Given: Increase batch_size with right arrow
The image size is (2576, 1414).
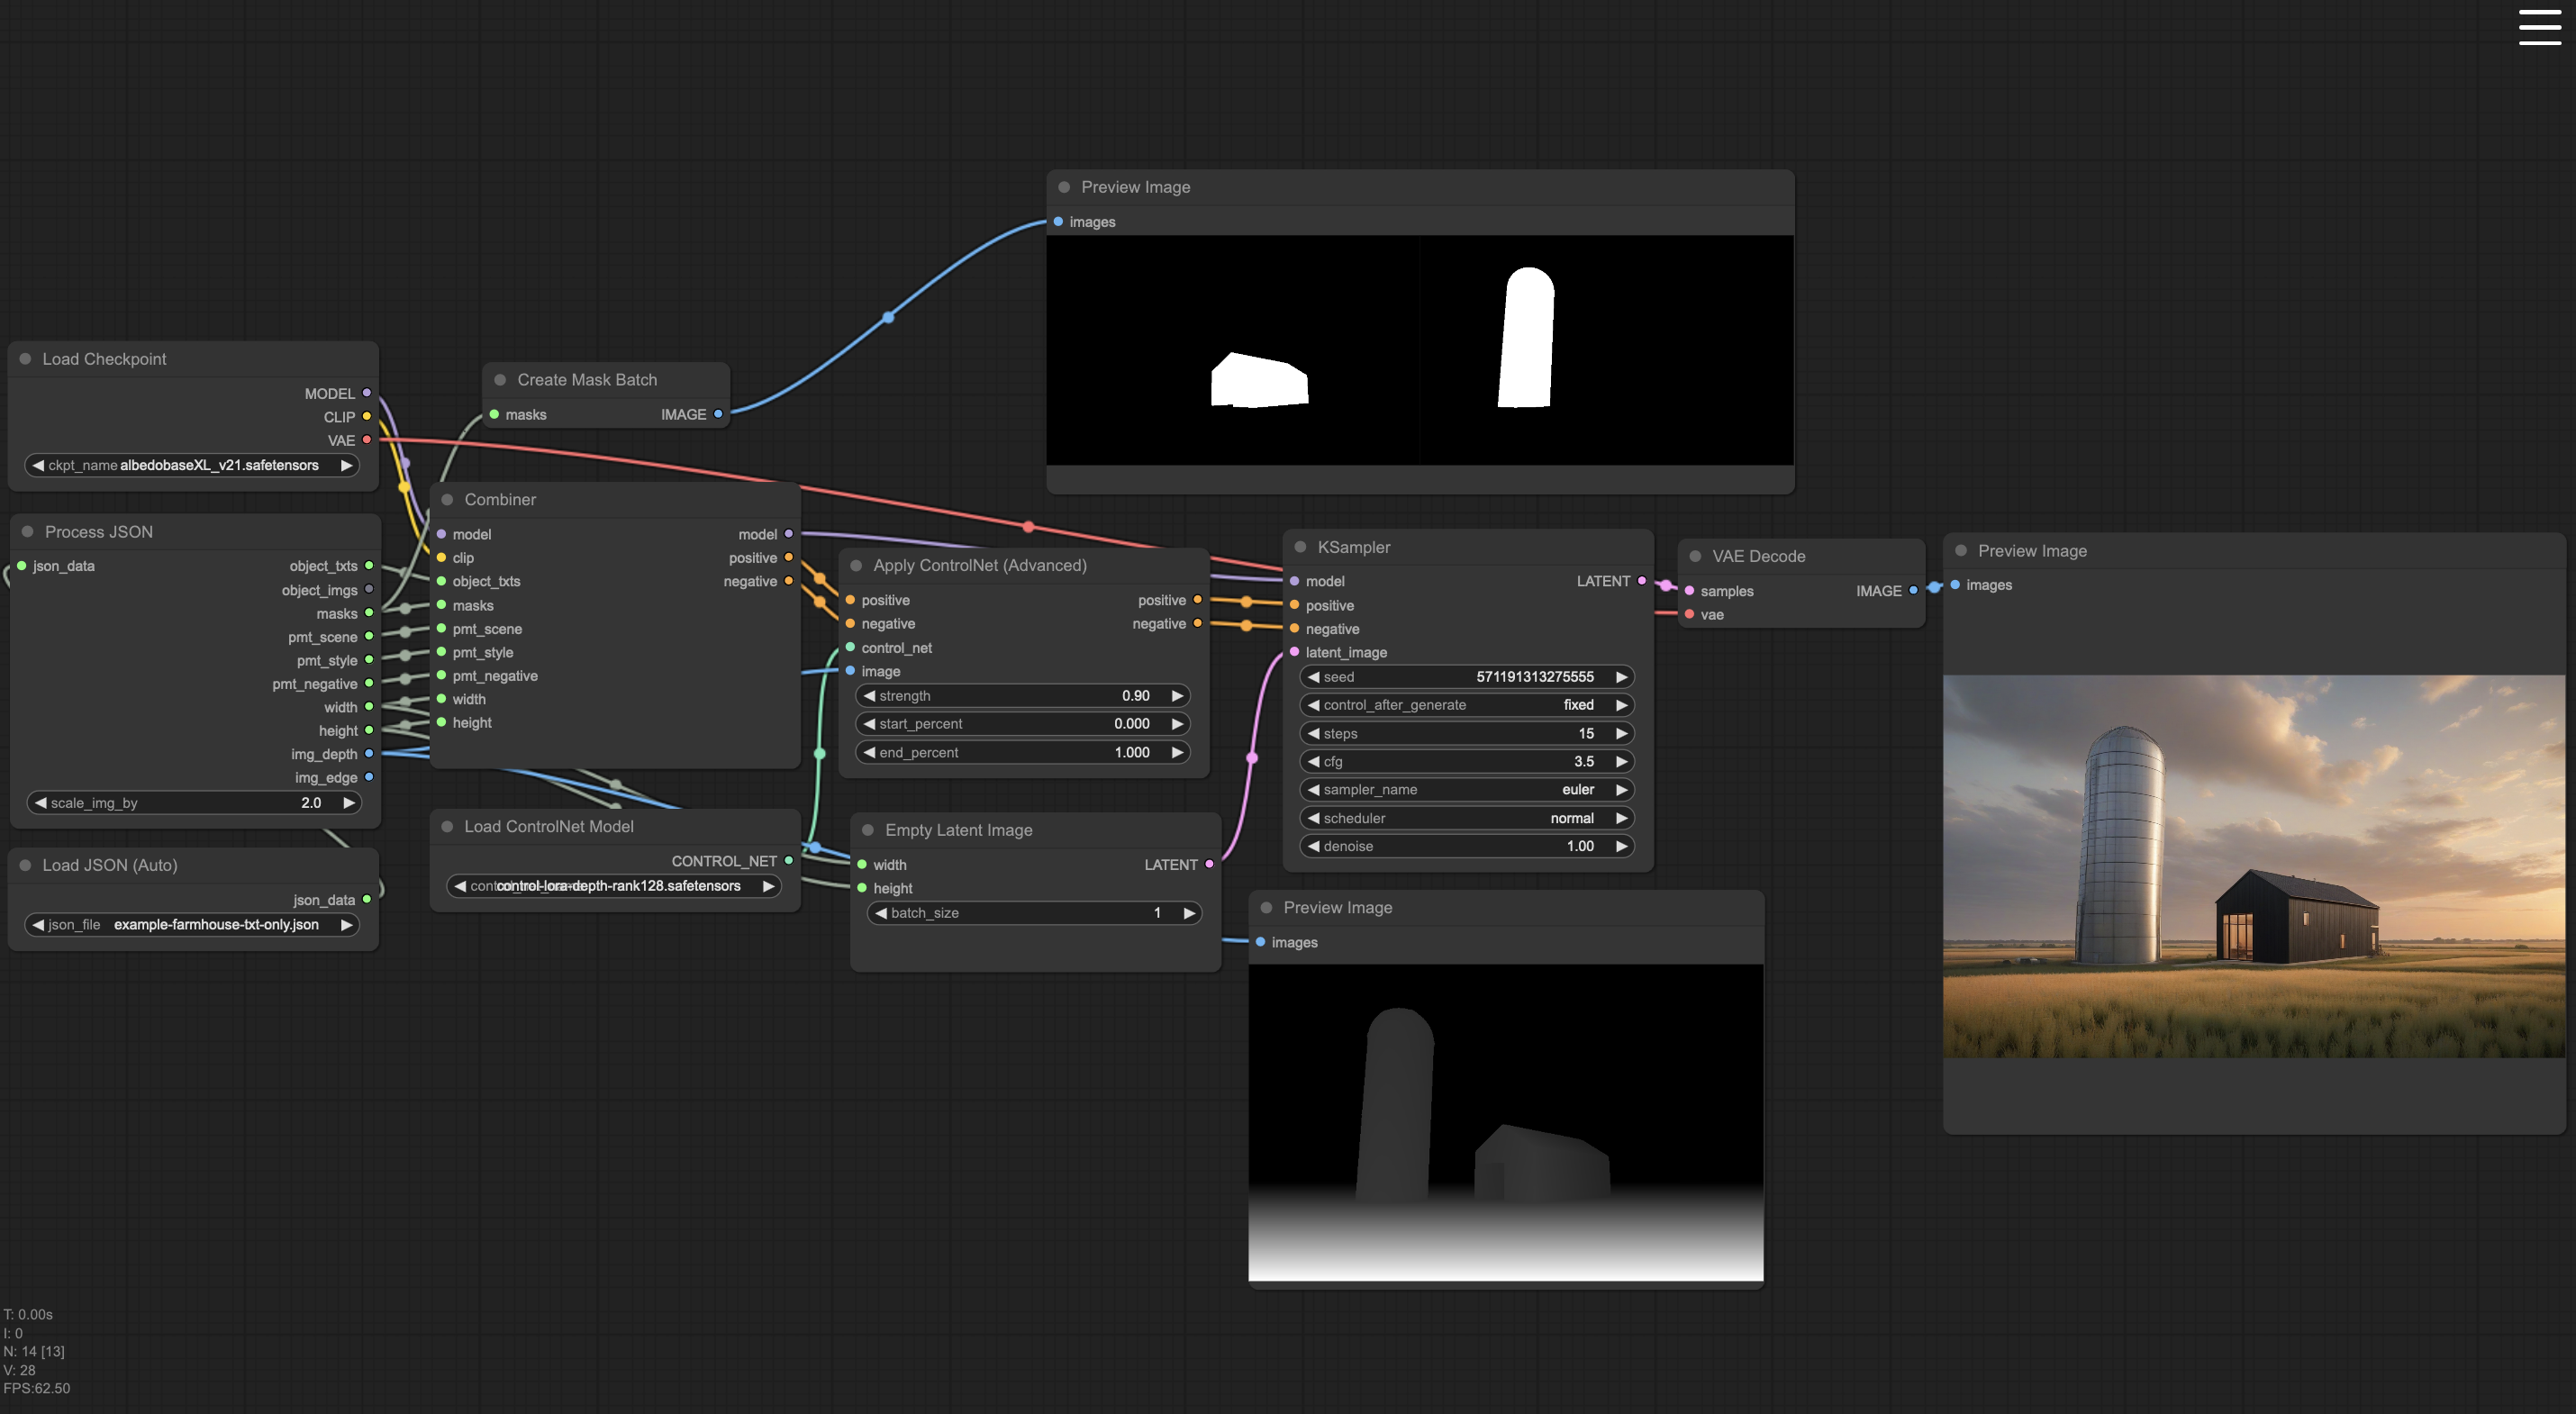Looking at the screenshot, I should coord(1189,913).
